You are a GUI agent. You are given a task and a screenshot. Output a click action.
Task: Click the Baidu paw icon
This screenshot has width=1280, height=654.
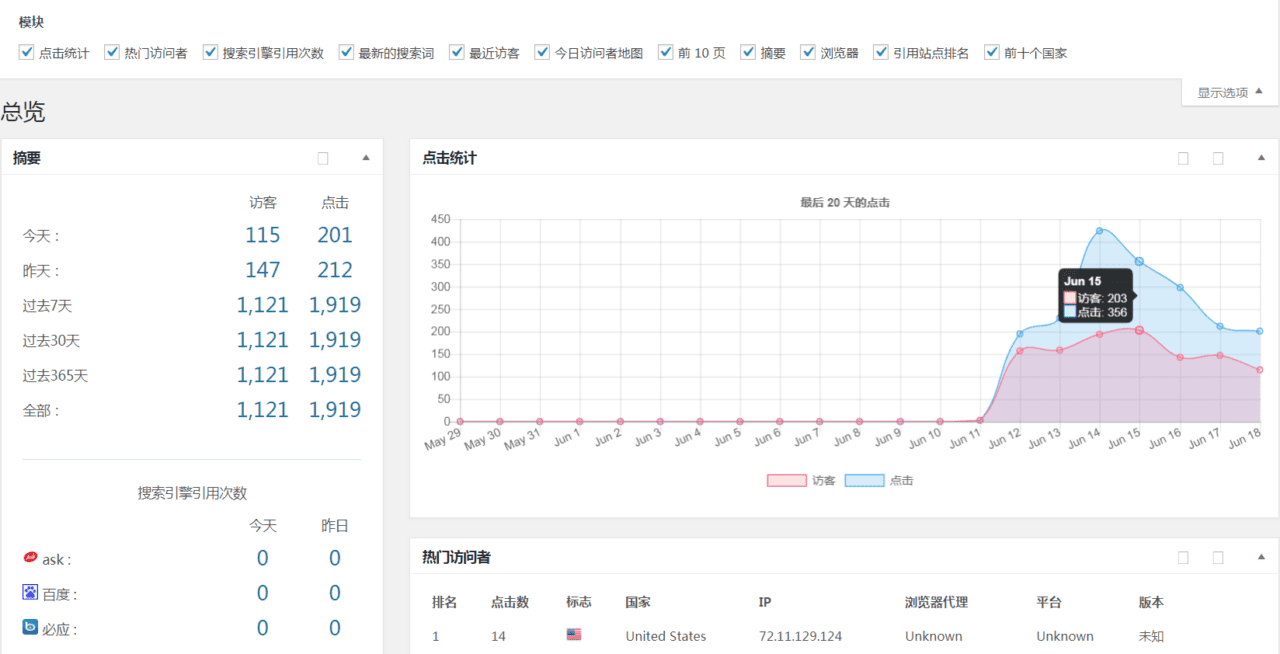[x=30, y=593]
